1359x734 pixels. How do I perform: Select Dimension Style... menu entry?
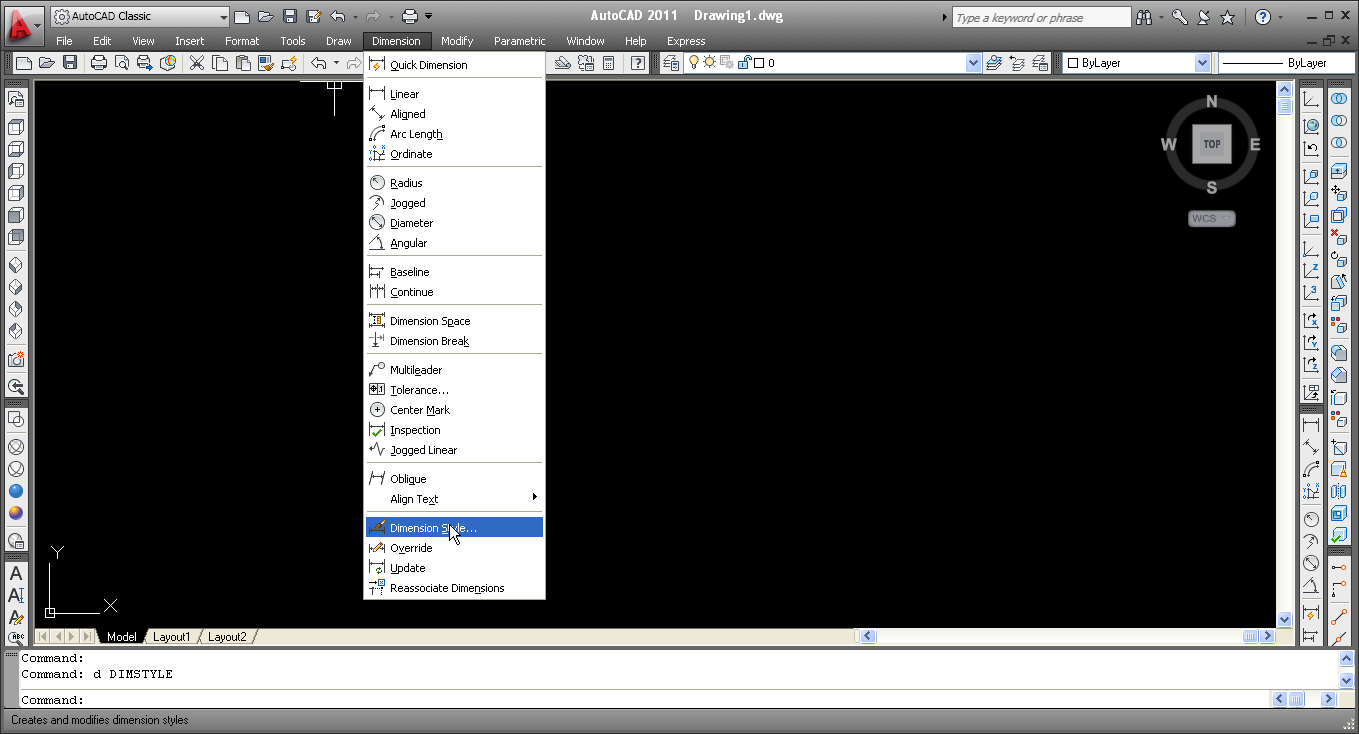click(455, 528)
